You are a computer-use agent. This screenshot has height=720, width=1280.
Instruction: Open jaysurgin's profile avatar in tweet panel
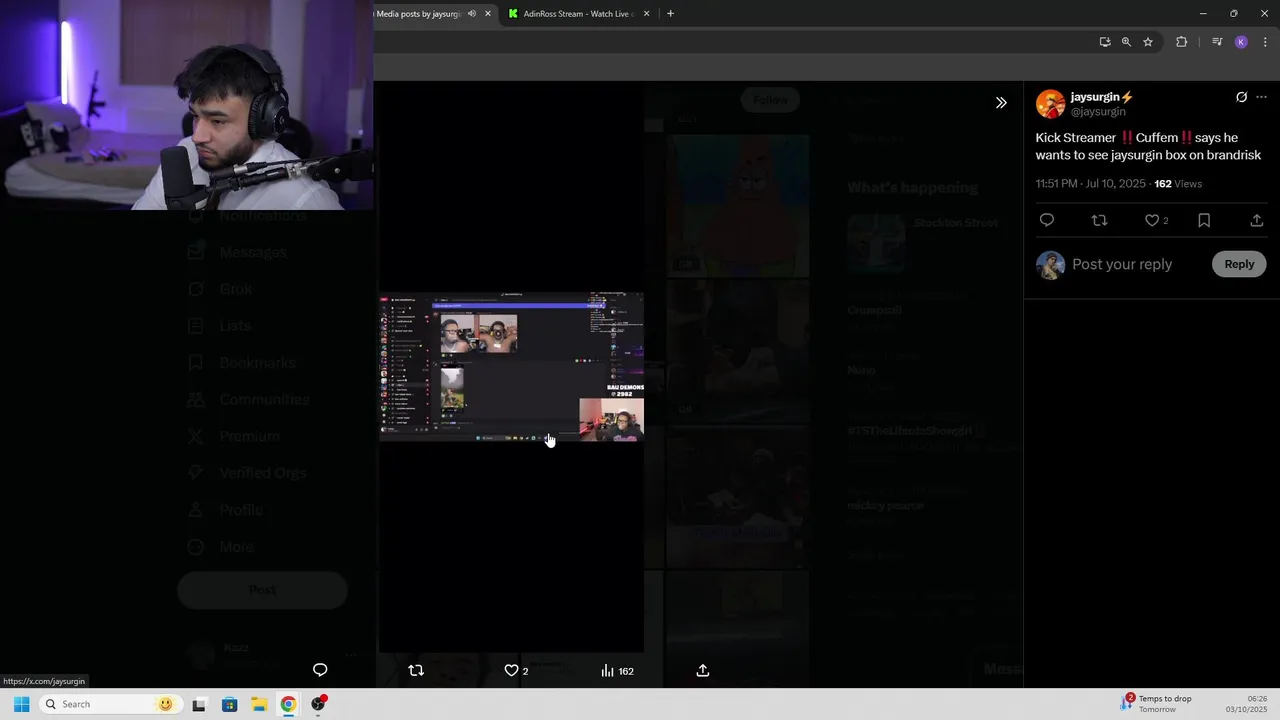click(1050, 104)
